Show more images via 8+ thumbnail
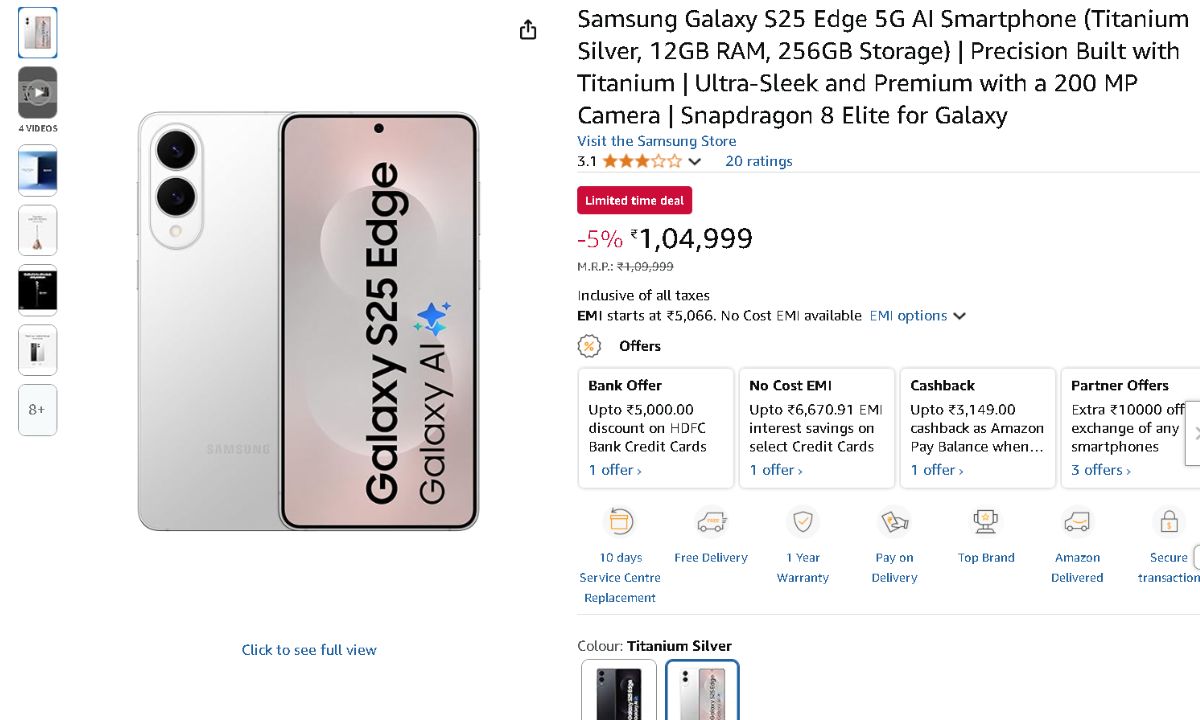1200x720 pixels. coord(37,410)
